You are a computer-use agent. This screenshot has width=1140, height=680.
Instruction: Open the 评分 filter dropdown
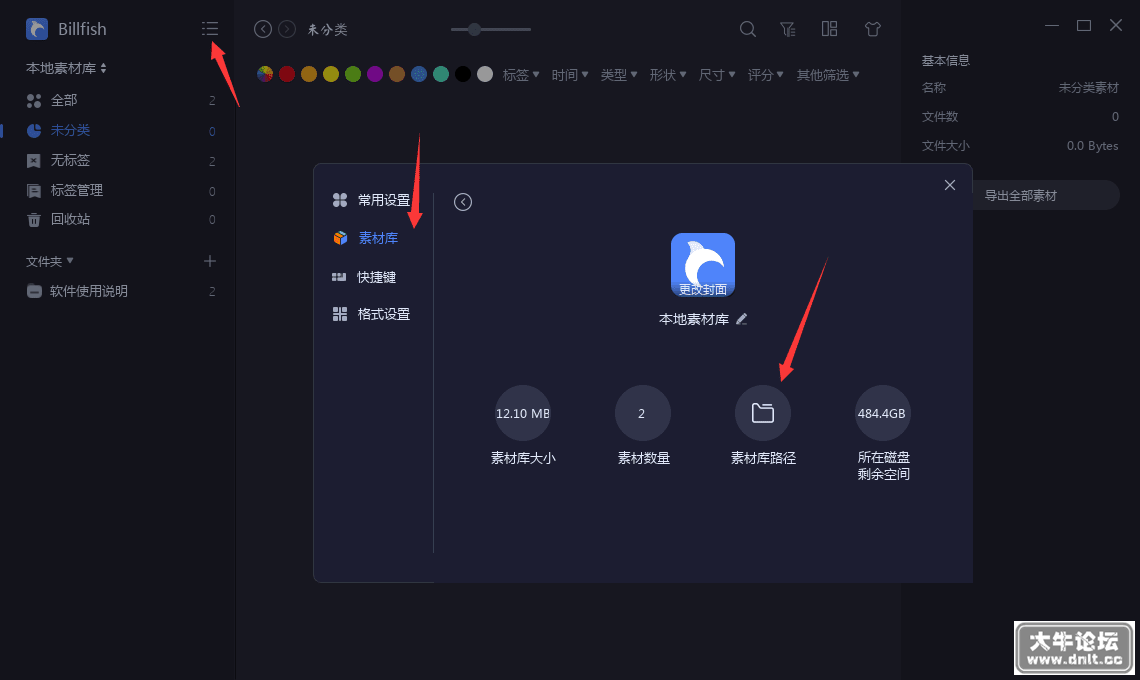pyautogui.click(x=766, y=75)
